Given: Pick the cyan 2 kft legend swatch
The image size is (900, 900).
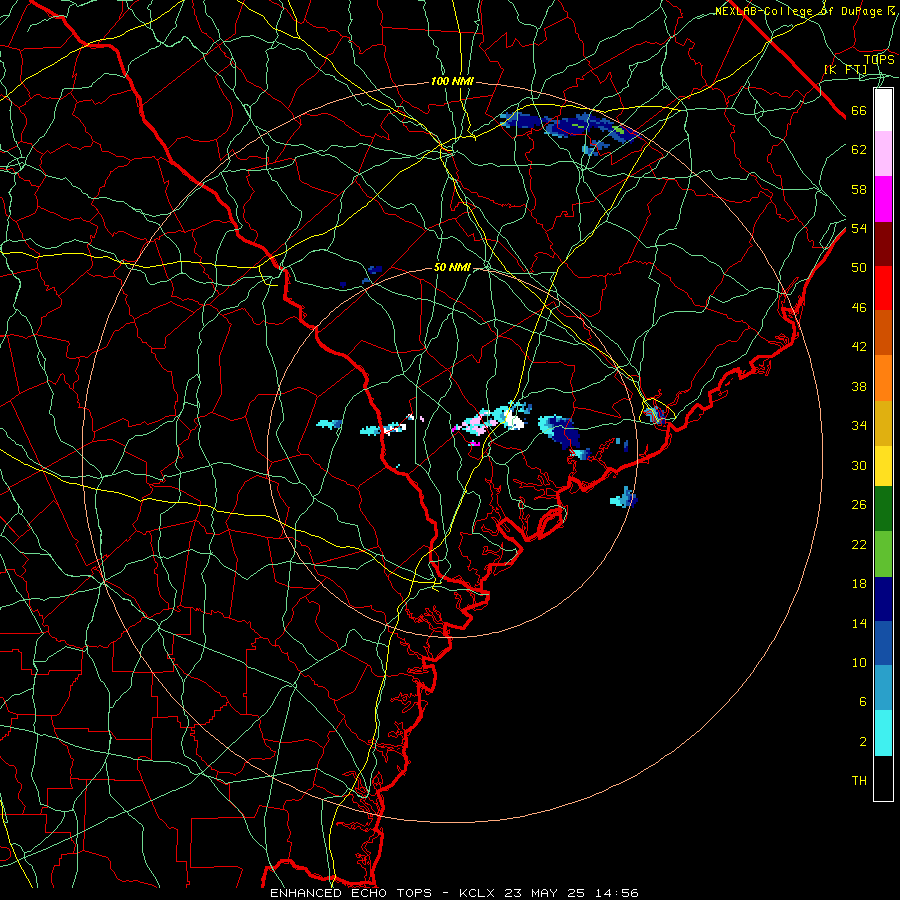Looking at the screenshot, I should click(883, 733).
